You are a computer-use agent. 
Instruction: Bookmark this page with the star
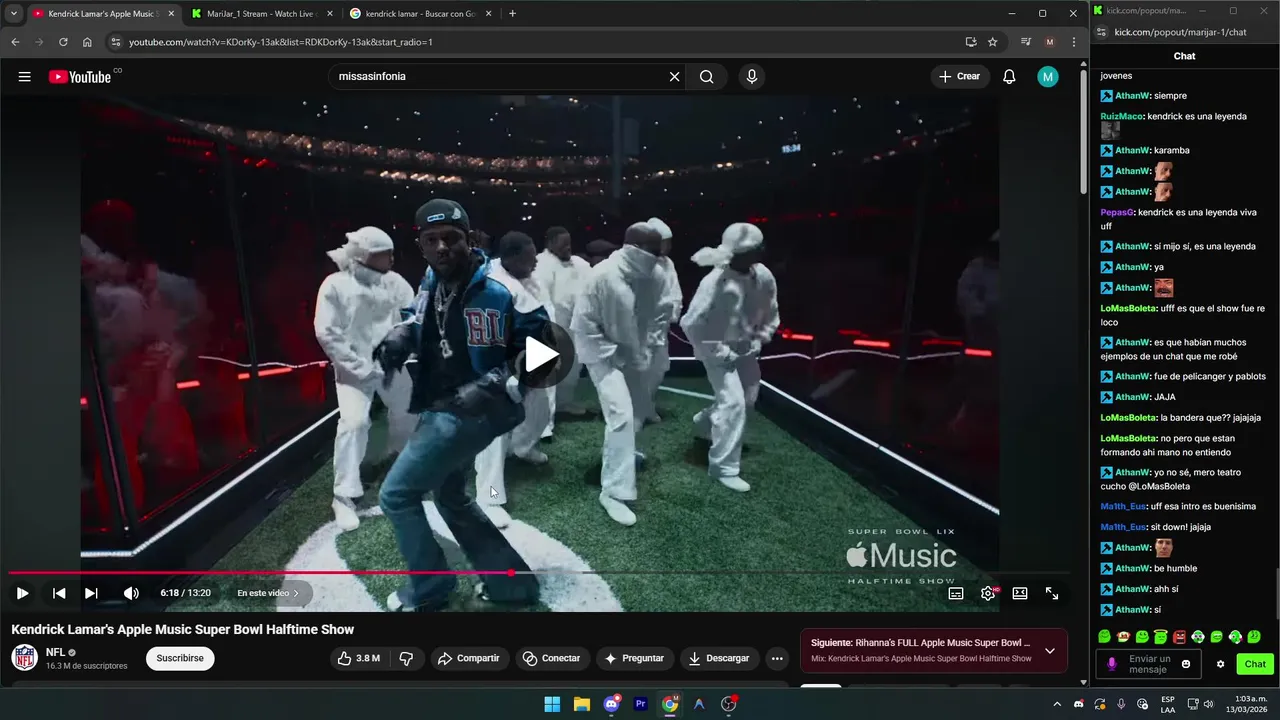coord(992,42)
